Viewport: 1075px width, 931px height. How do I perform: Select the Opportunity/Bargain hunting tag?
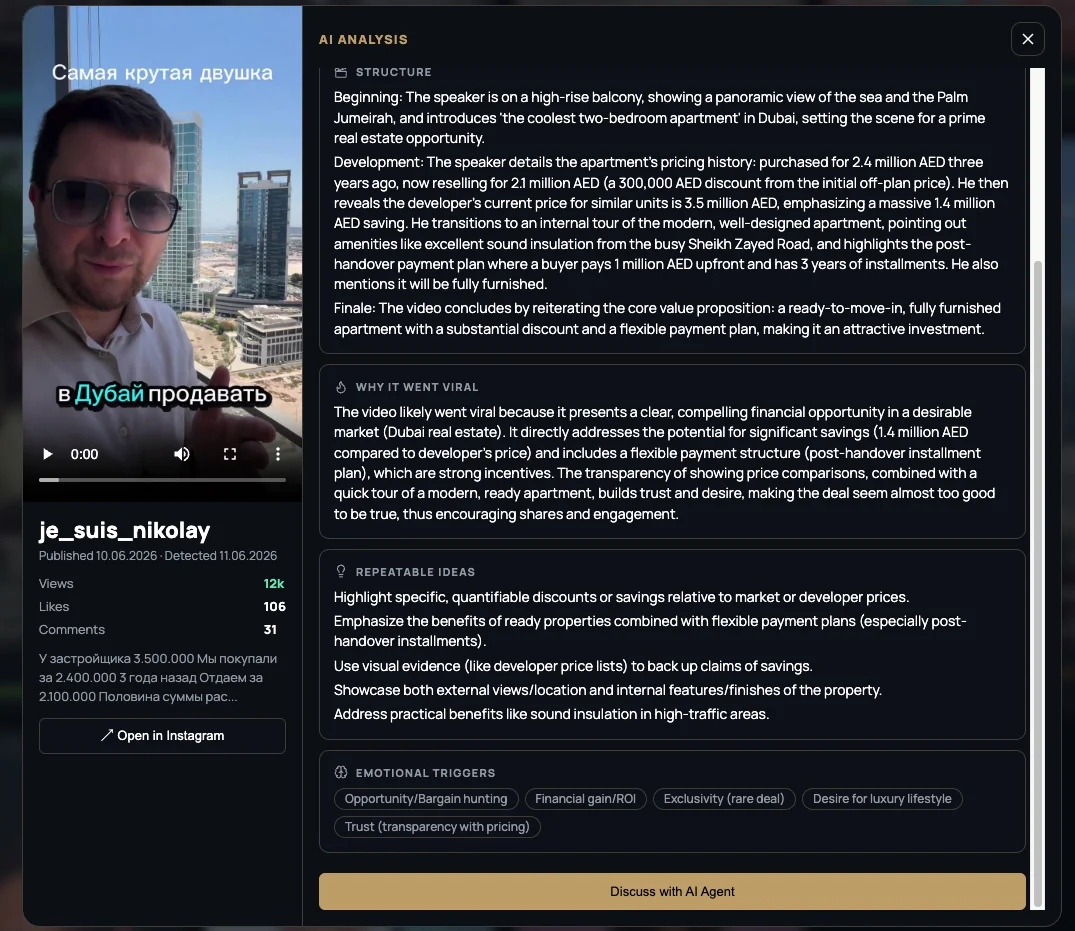(426, 799)
